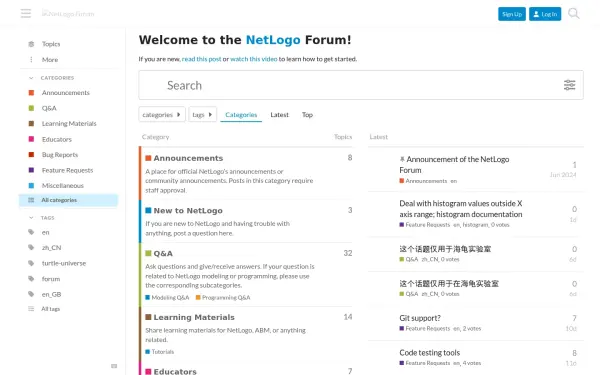Image resolution: width=600 pixels, height=375 pixels.
Task: Open the NetLogo link in the welcome heading
Action: [x=273, y=40]
